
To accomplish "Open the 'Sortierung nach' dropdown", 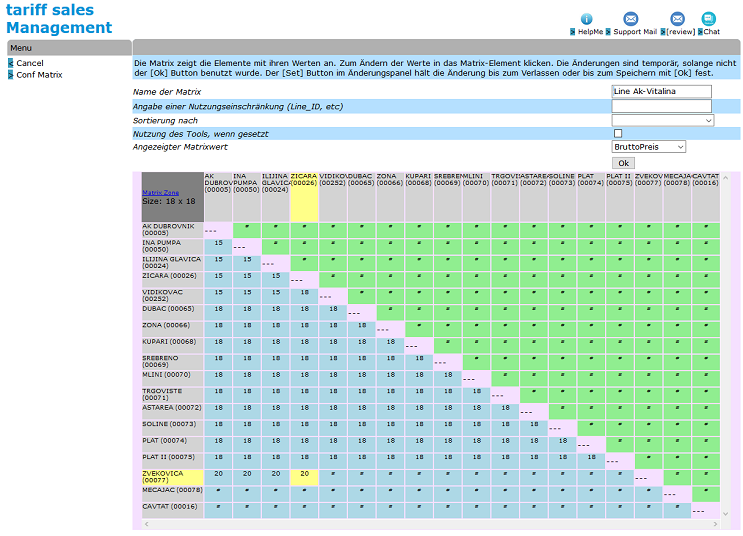I will [662, 120].
